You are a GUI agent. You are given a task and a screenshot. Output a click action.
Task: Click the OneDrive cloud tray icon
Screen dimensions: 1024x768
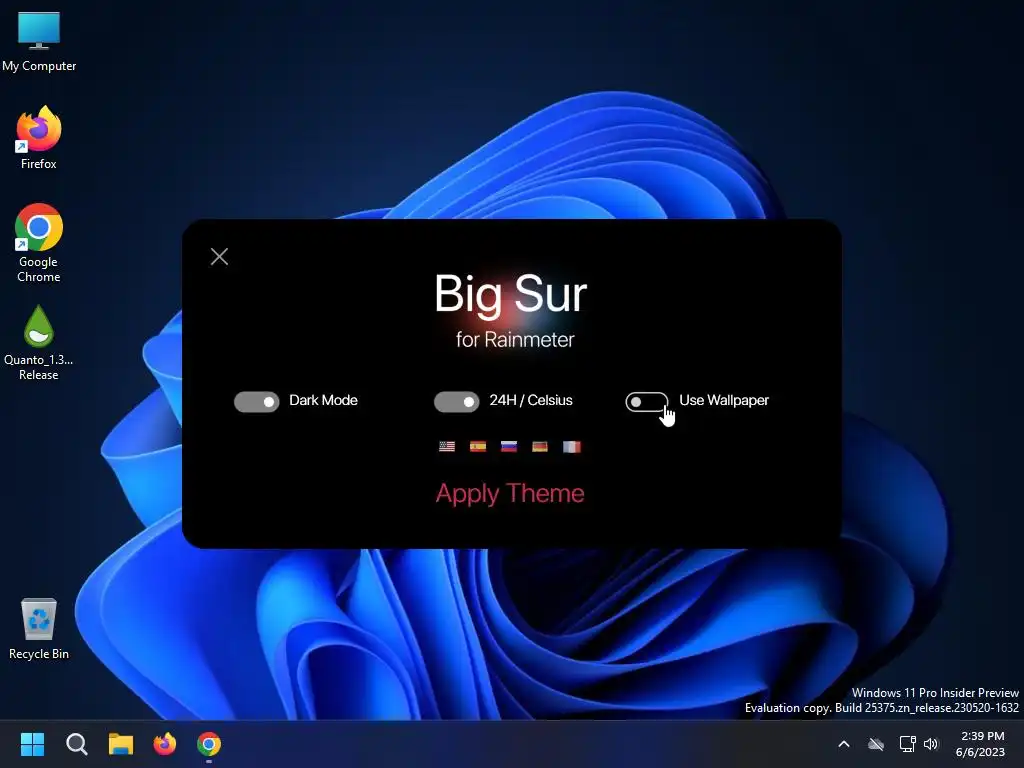(876, 744)
